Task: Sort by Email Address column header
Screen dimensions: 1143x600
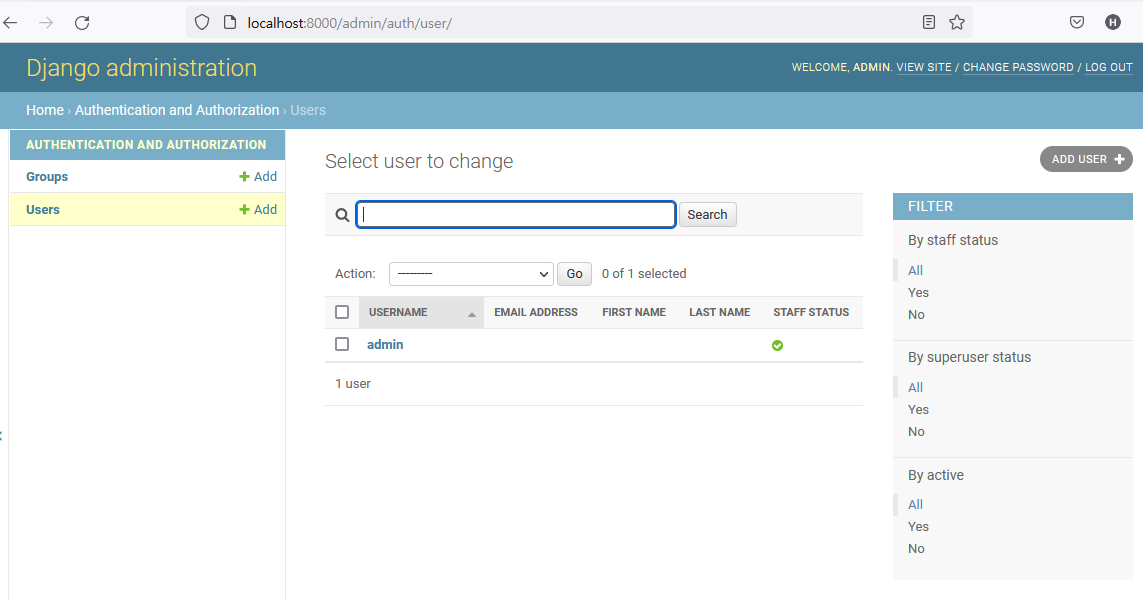Action: point(536,312)
